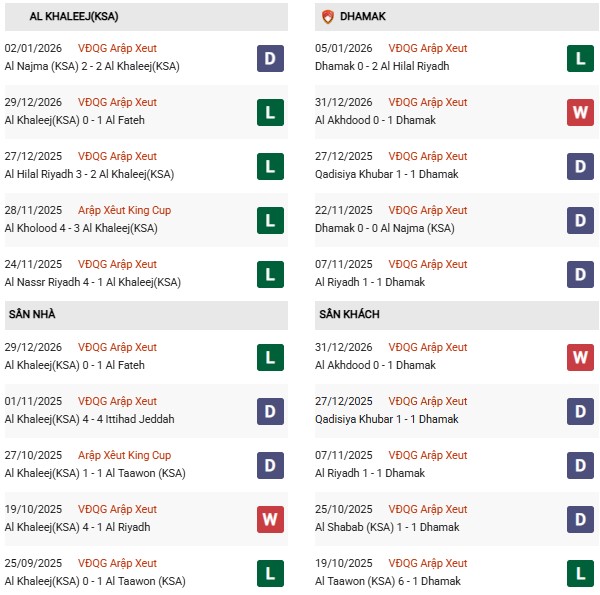Open the SÂN NHÀ section header
600x595 pixels.
[32, 315]
